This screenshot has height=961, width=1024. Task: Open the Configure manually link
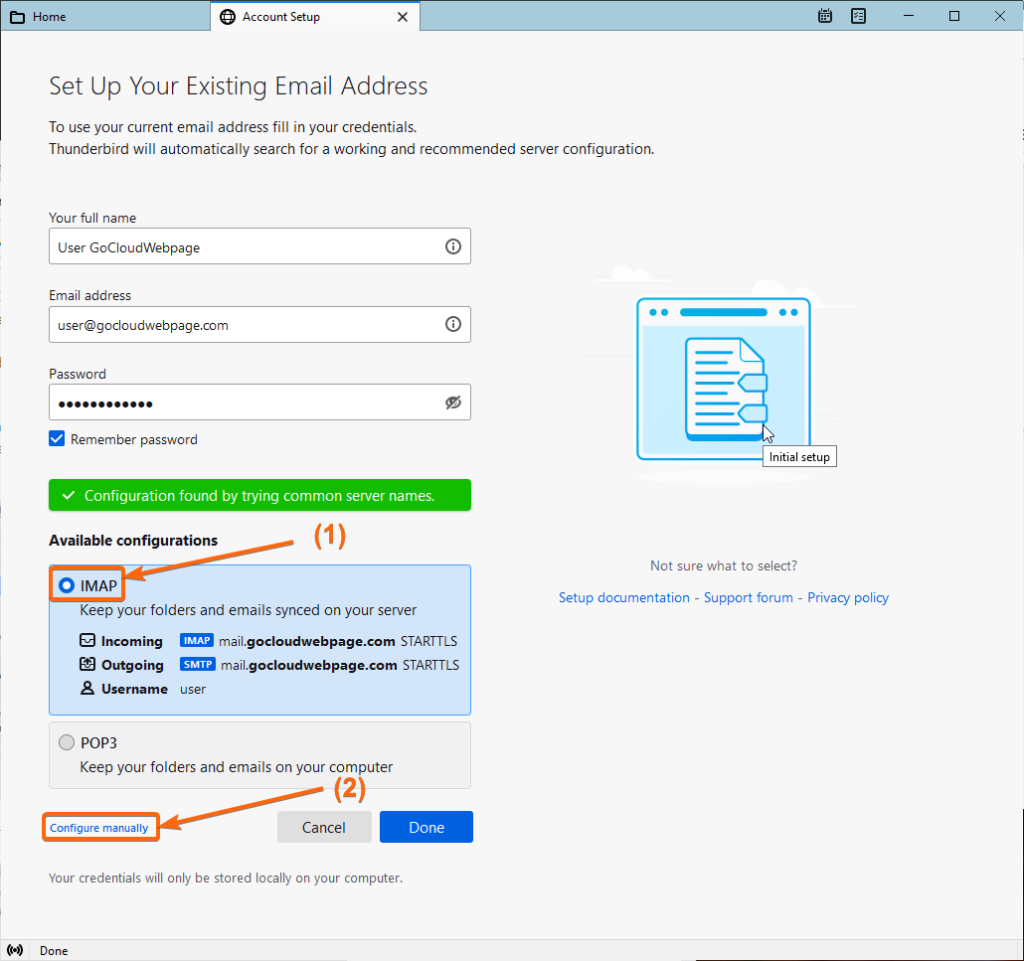tap(100, 827)
